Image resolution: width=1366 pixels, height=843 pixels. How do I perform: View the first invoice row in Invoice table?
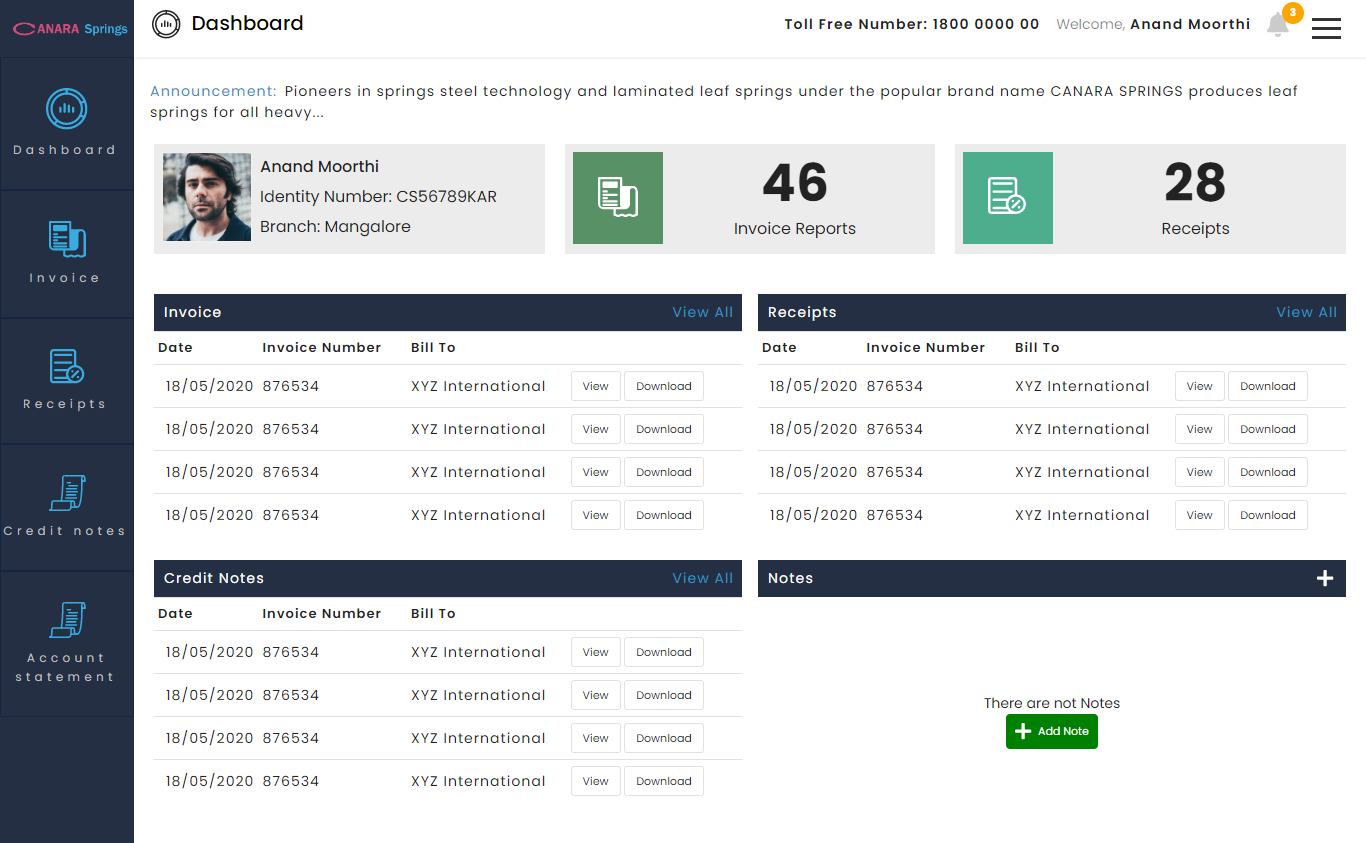click(x=595, y=386)
